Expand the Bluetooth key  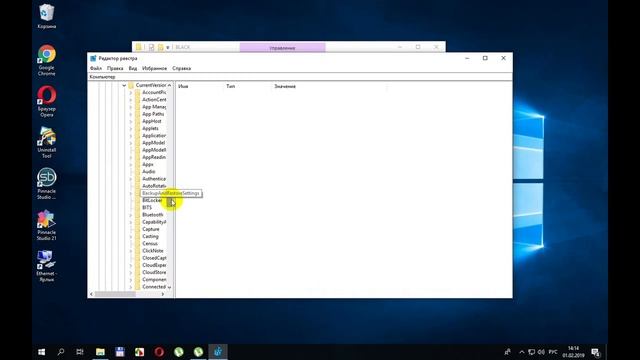click(131, 215)
